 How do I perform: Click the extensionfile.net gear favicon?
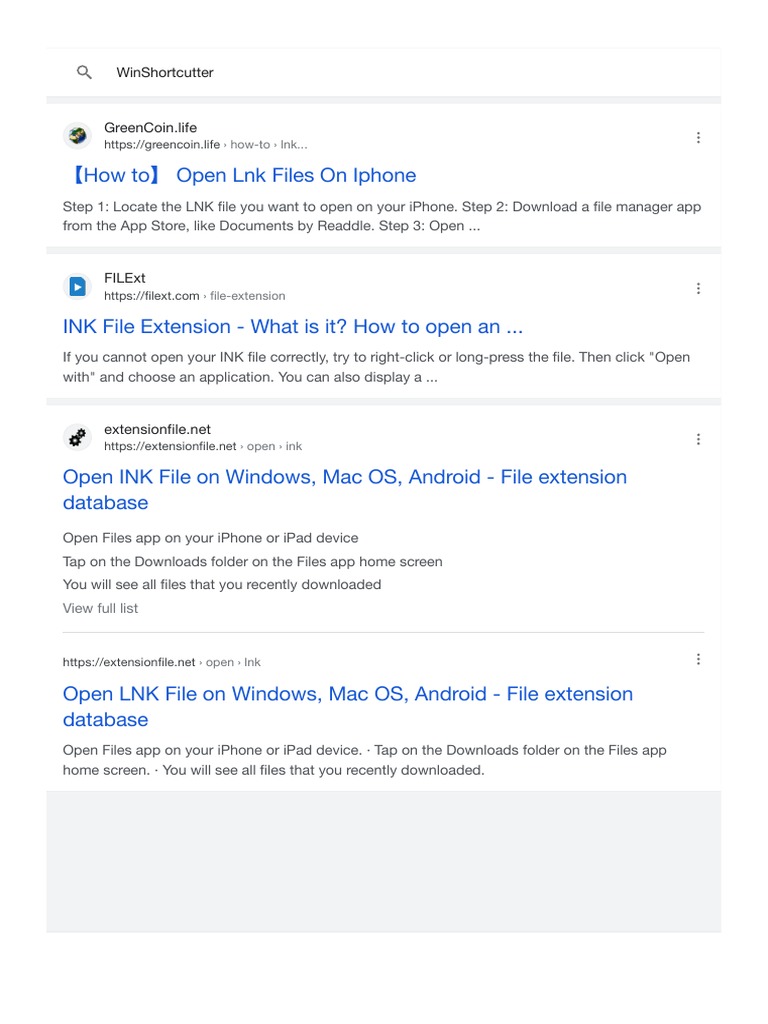77,438
